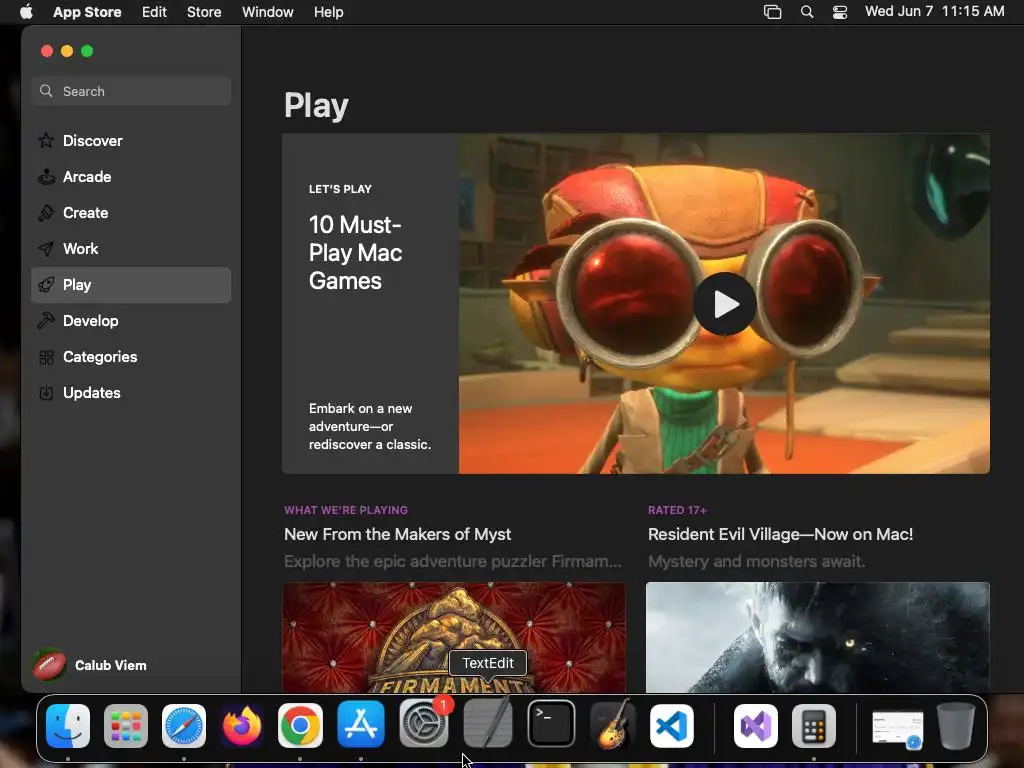
Task: Click "Mystery and monsters await." subtitle
Action: [x=756, y=561]
